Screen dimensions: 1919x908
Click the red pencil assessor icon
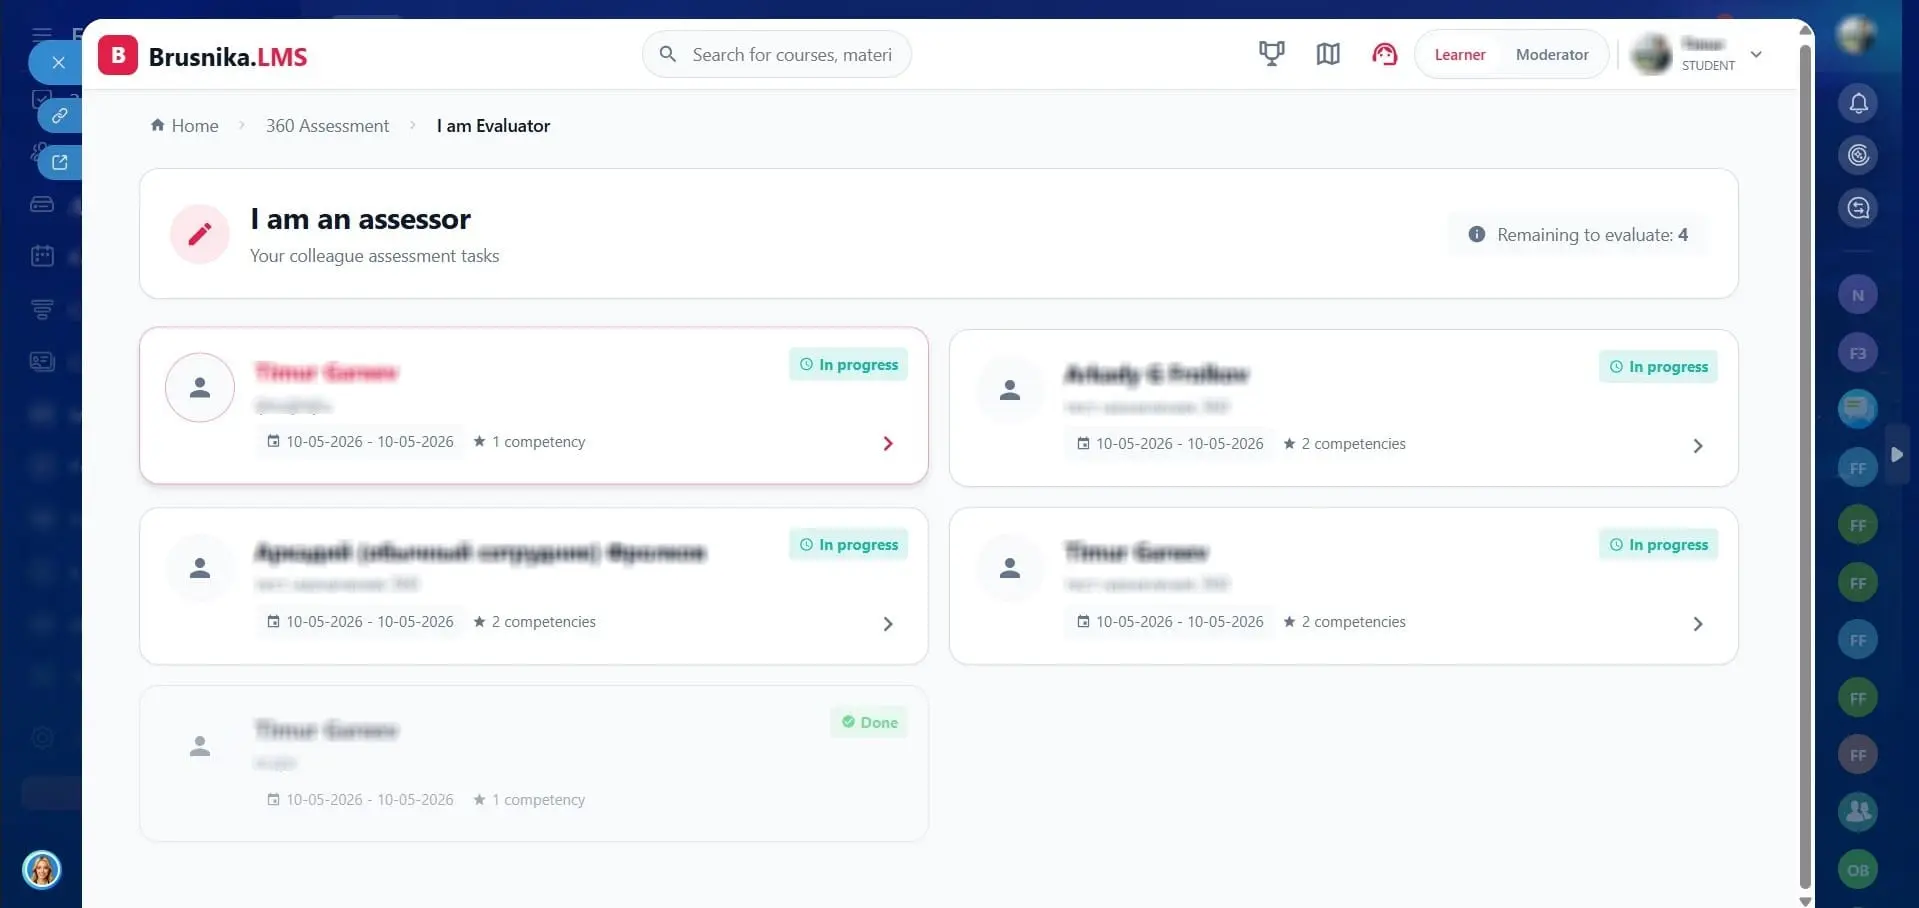click(200, 234)
